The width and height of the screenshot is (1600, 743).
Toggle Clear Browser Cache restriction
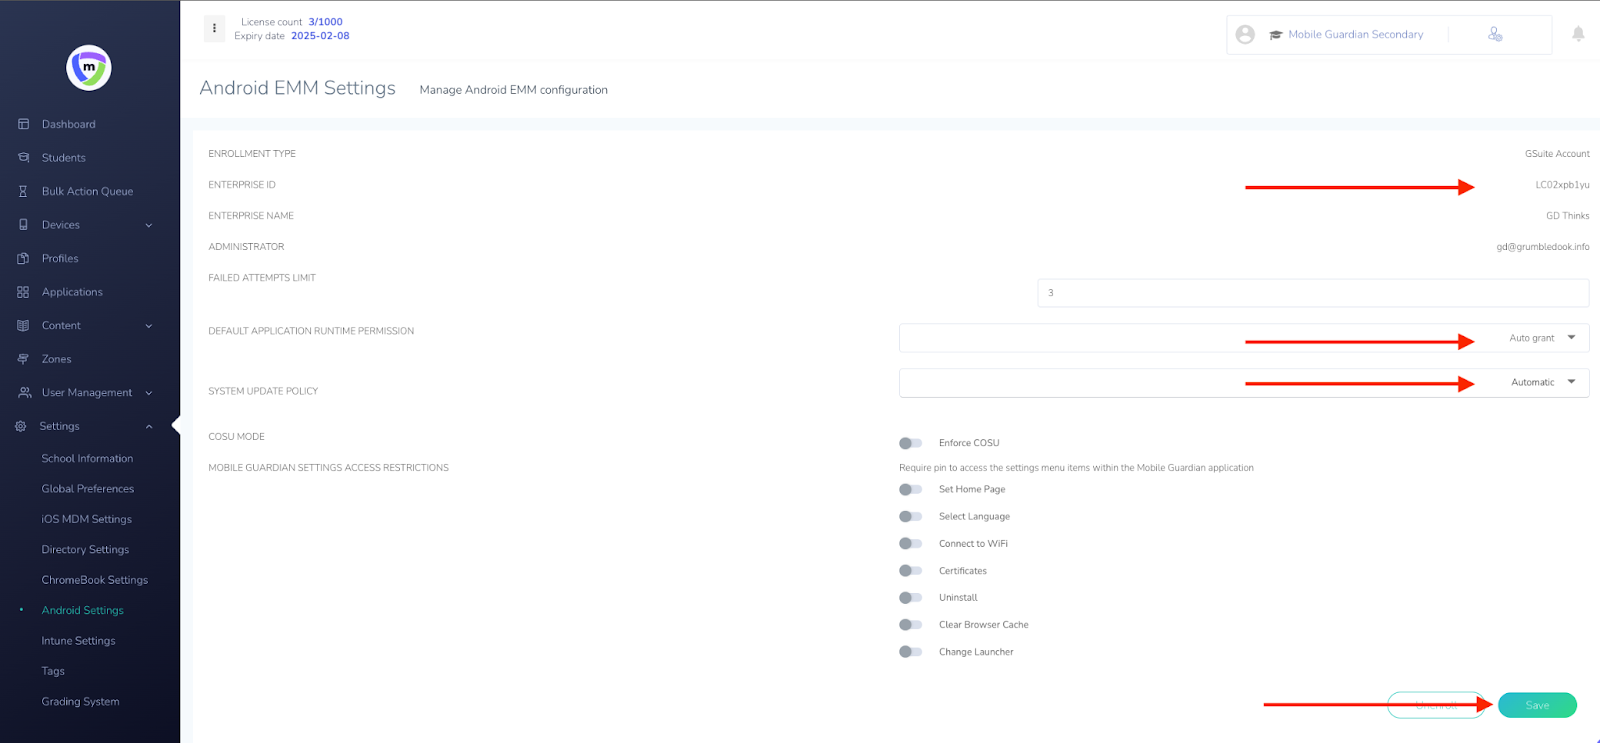[910, 625]
